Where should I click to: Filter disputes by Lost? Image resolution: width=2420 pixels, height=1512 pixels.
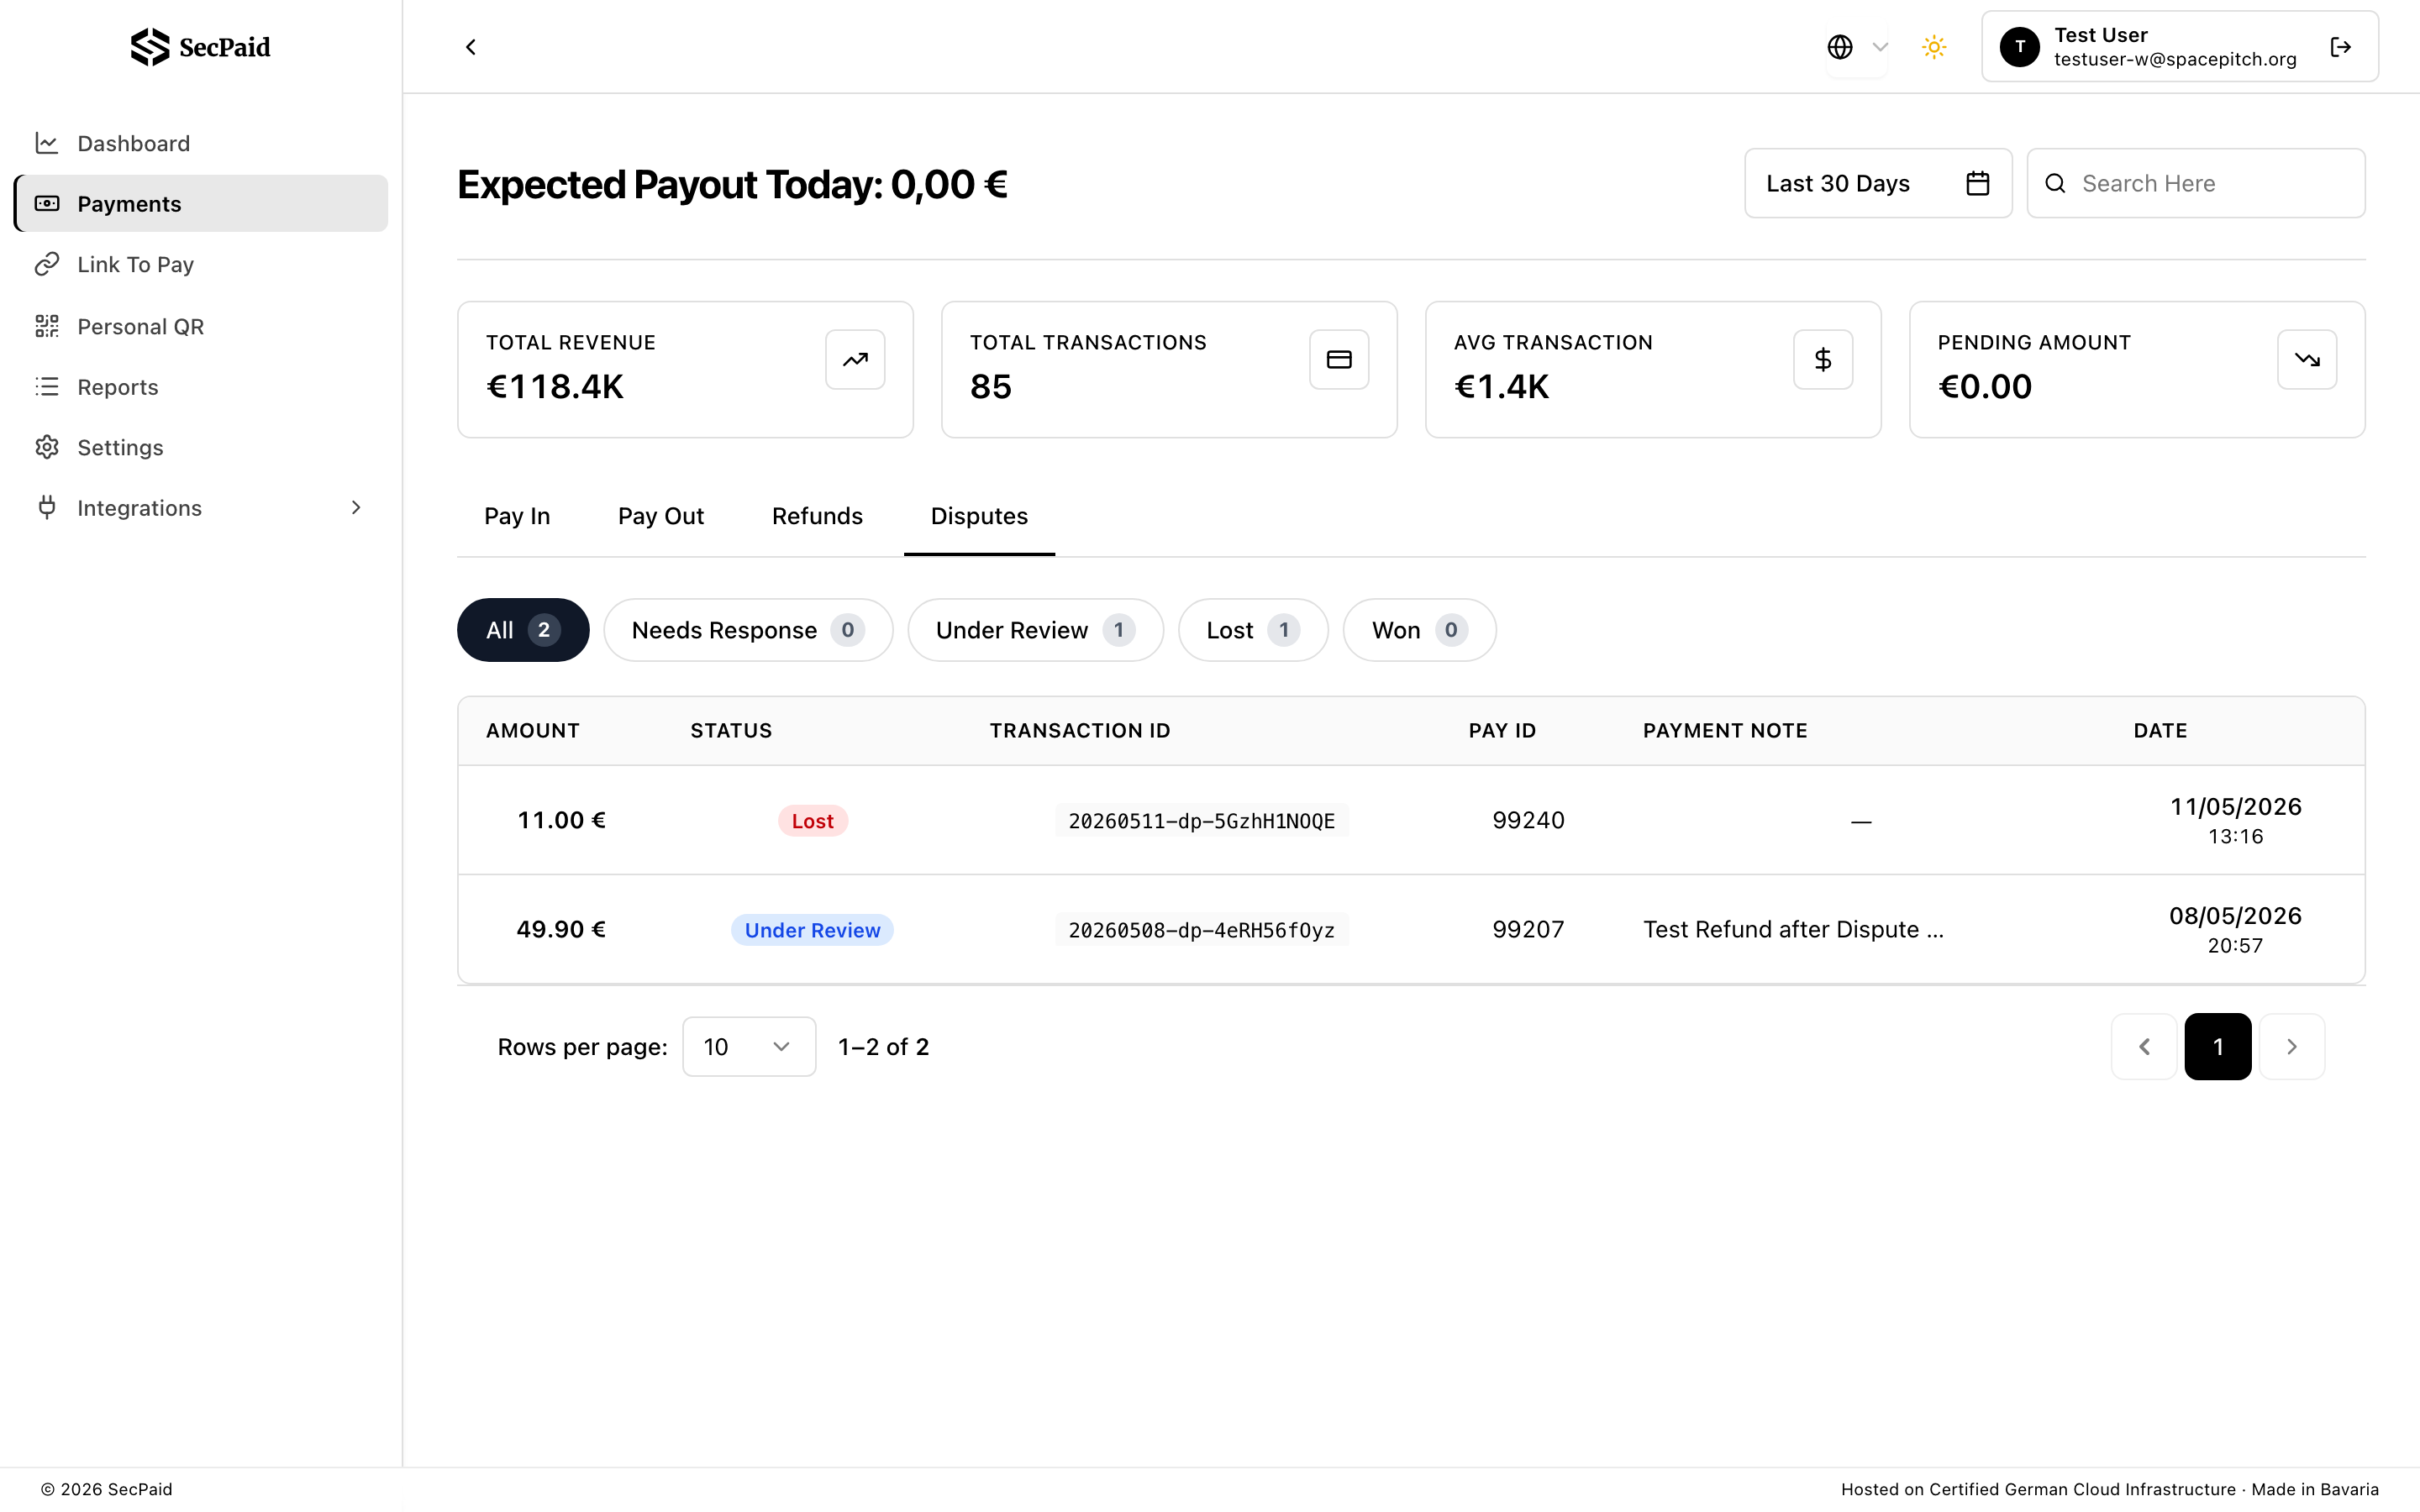point(1253,630)
